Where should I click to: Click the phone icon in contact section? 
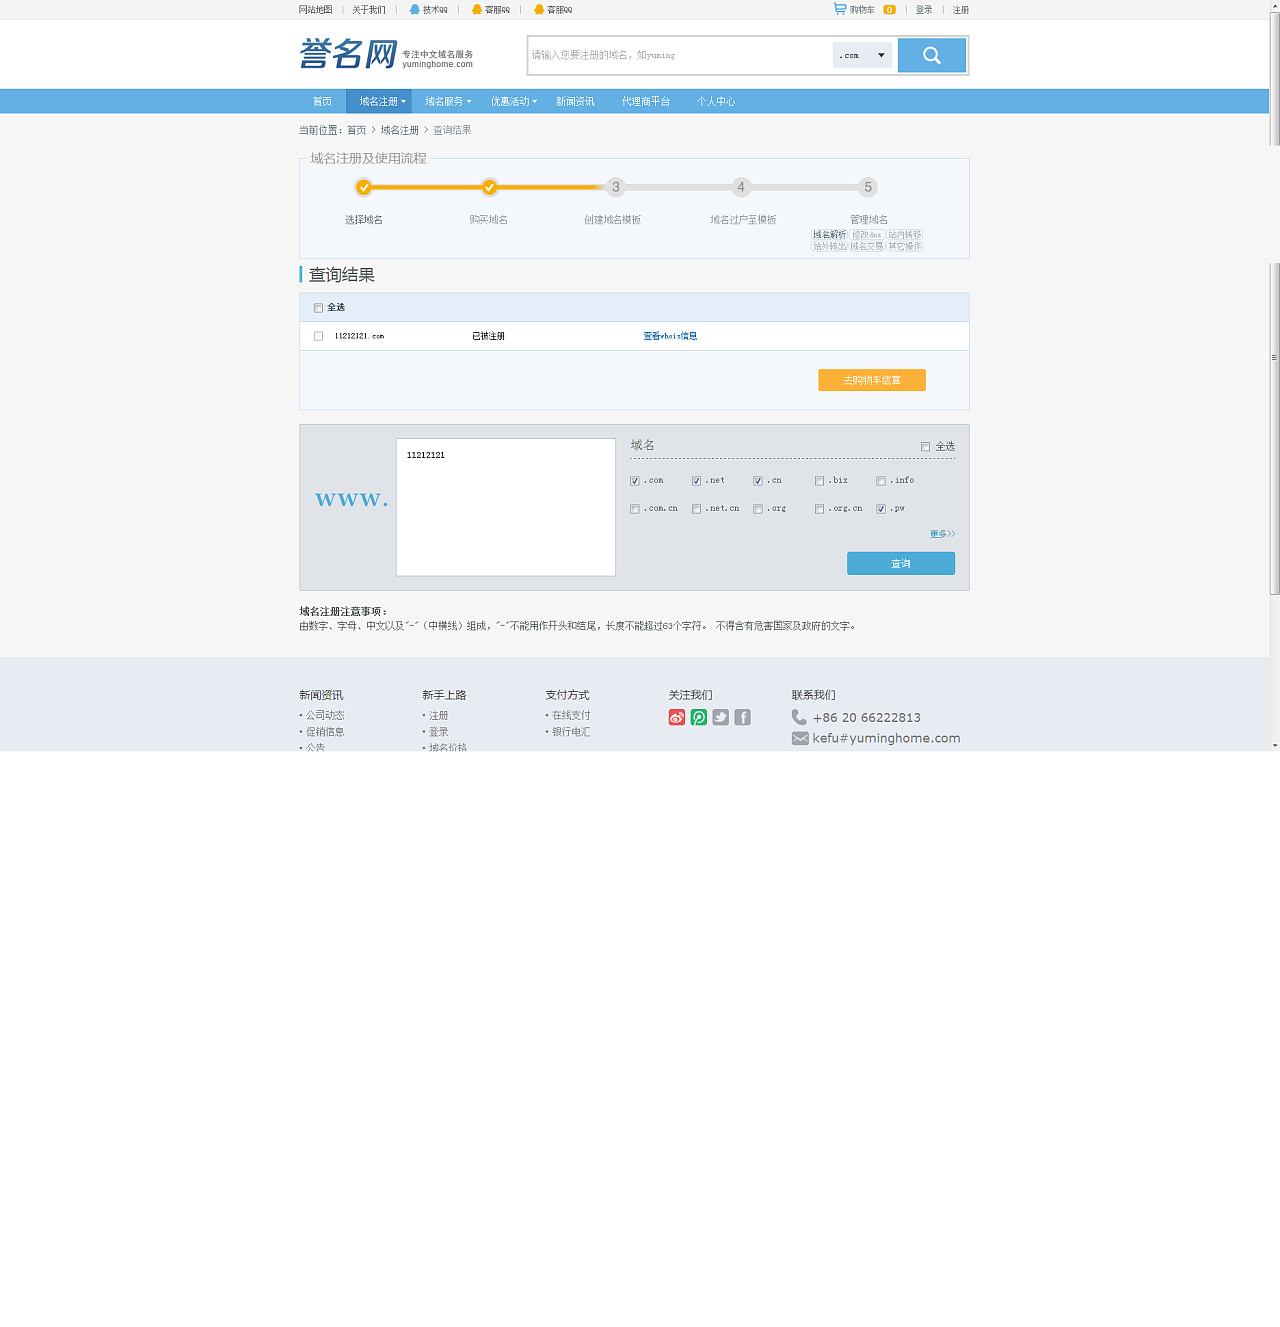(799, 717)
